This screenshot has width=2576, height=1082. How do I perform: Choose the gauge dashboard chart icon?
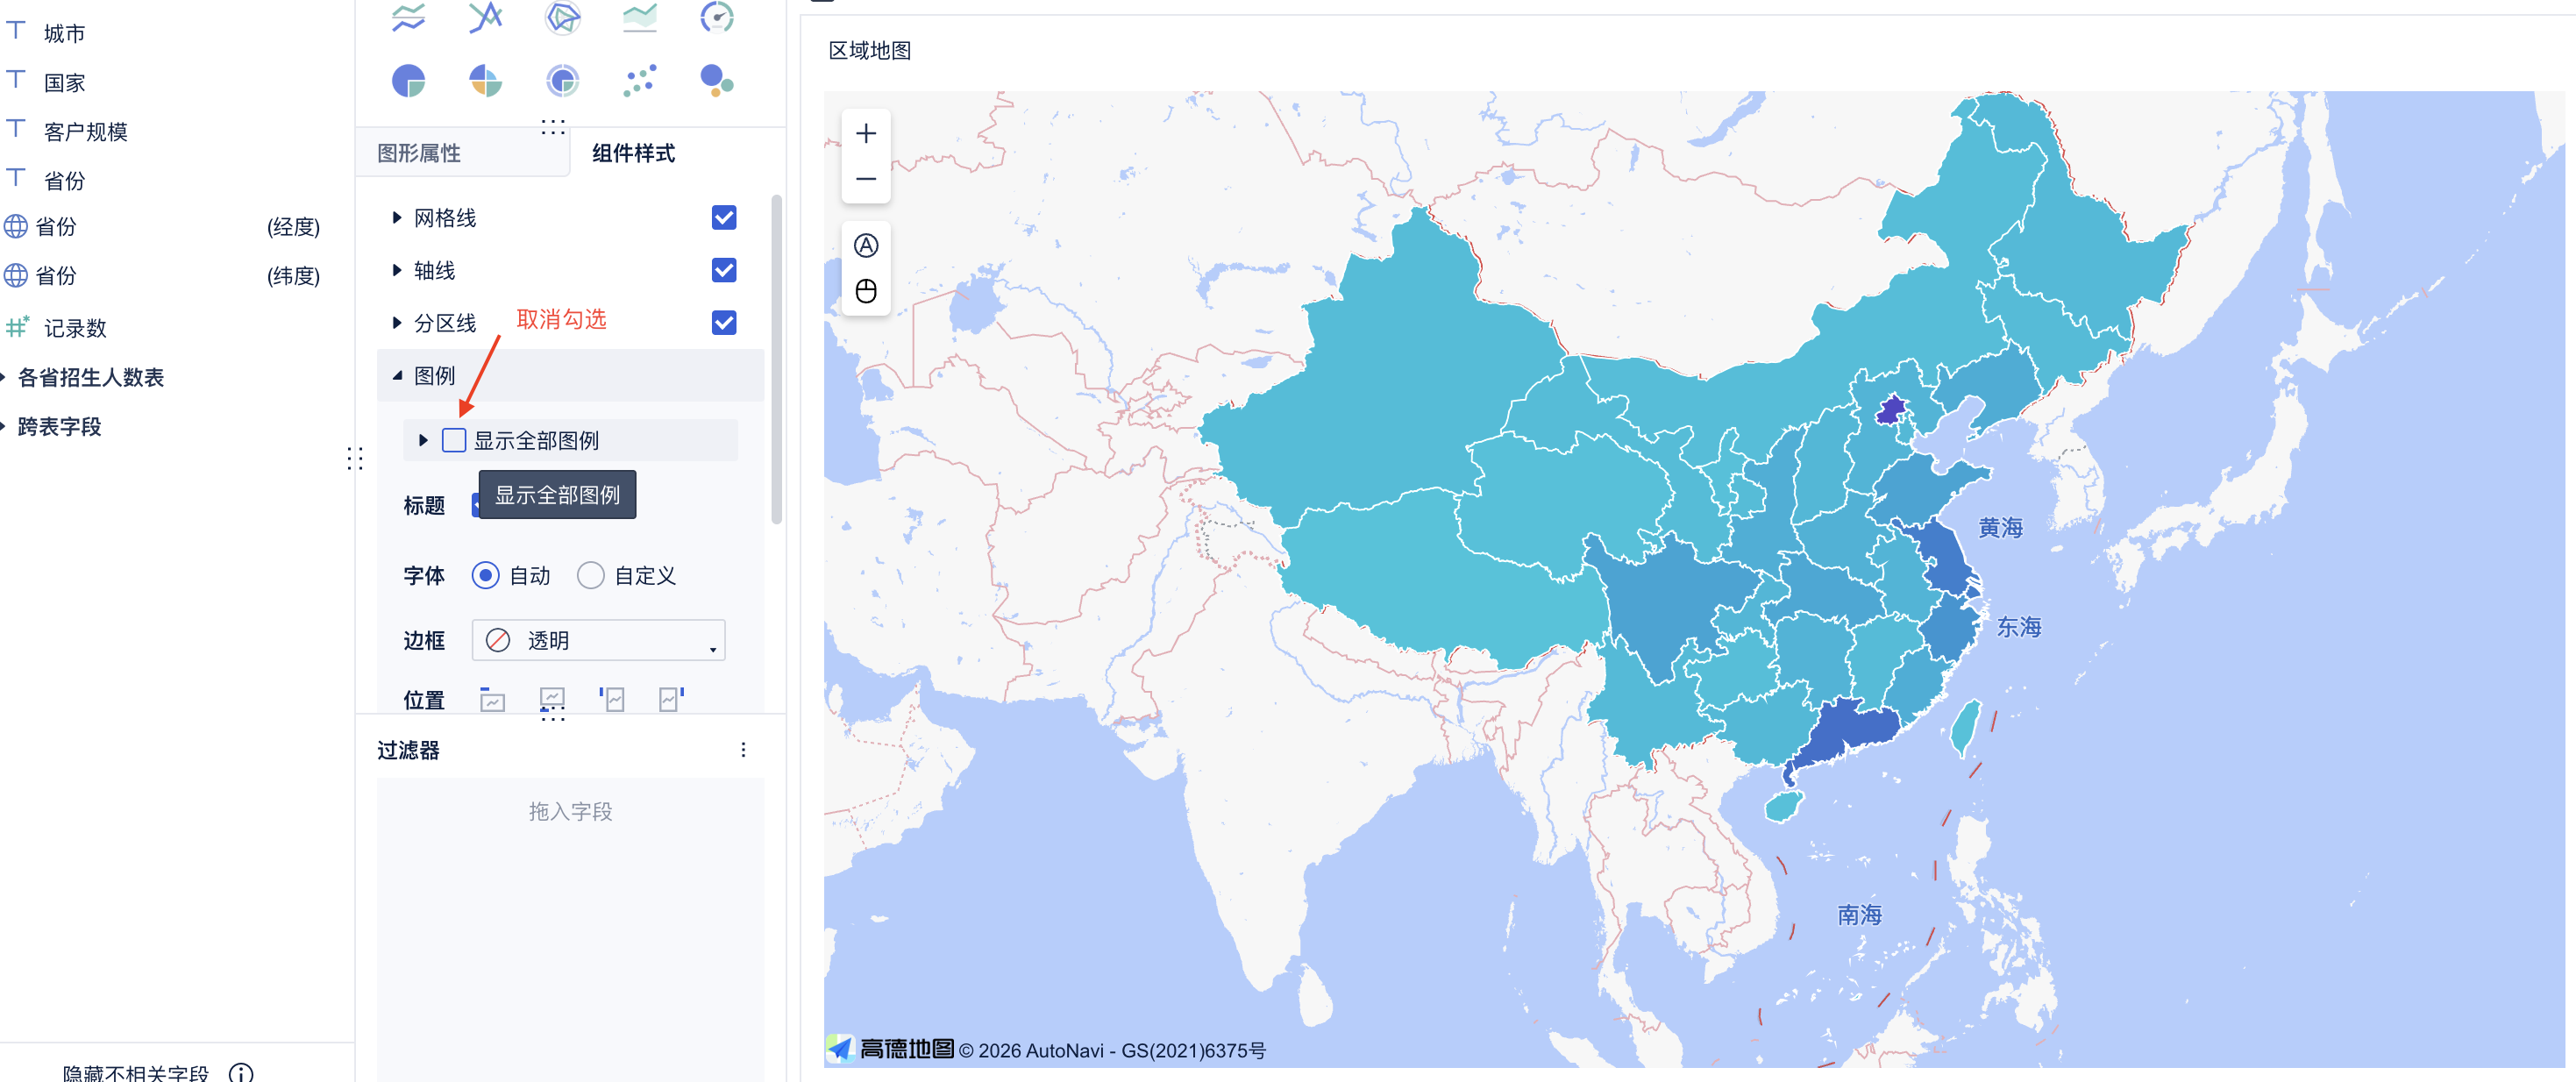pos(716,17)
